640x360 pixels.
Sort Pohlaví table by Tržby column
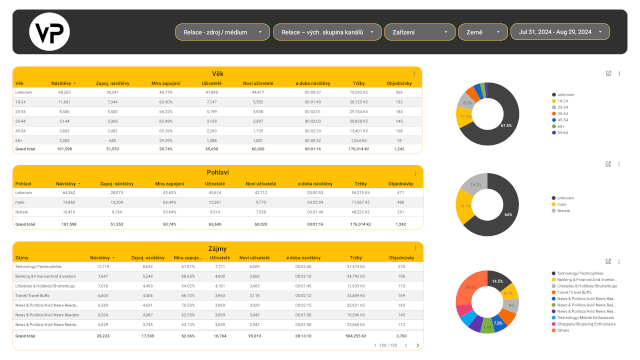tap(360, 184)
